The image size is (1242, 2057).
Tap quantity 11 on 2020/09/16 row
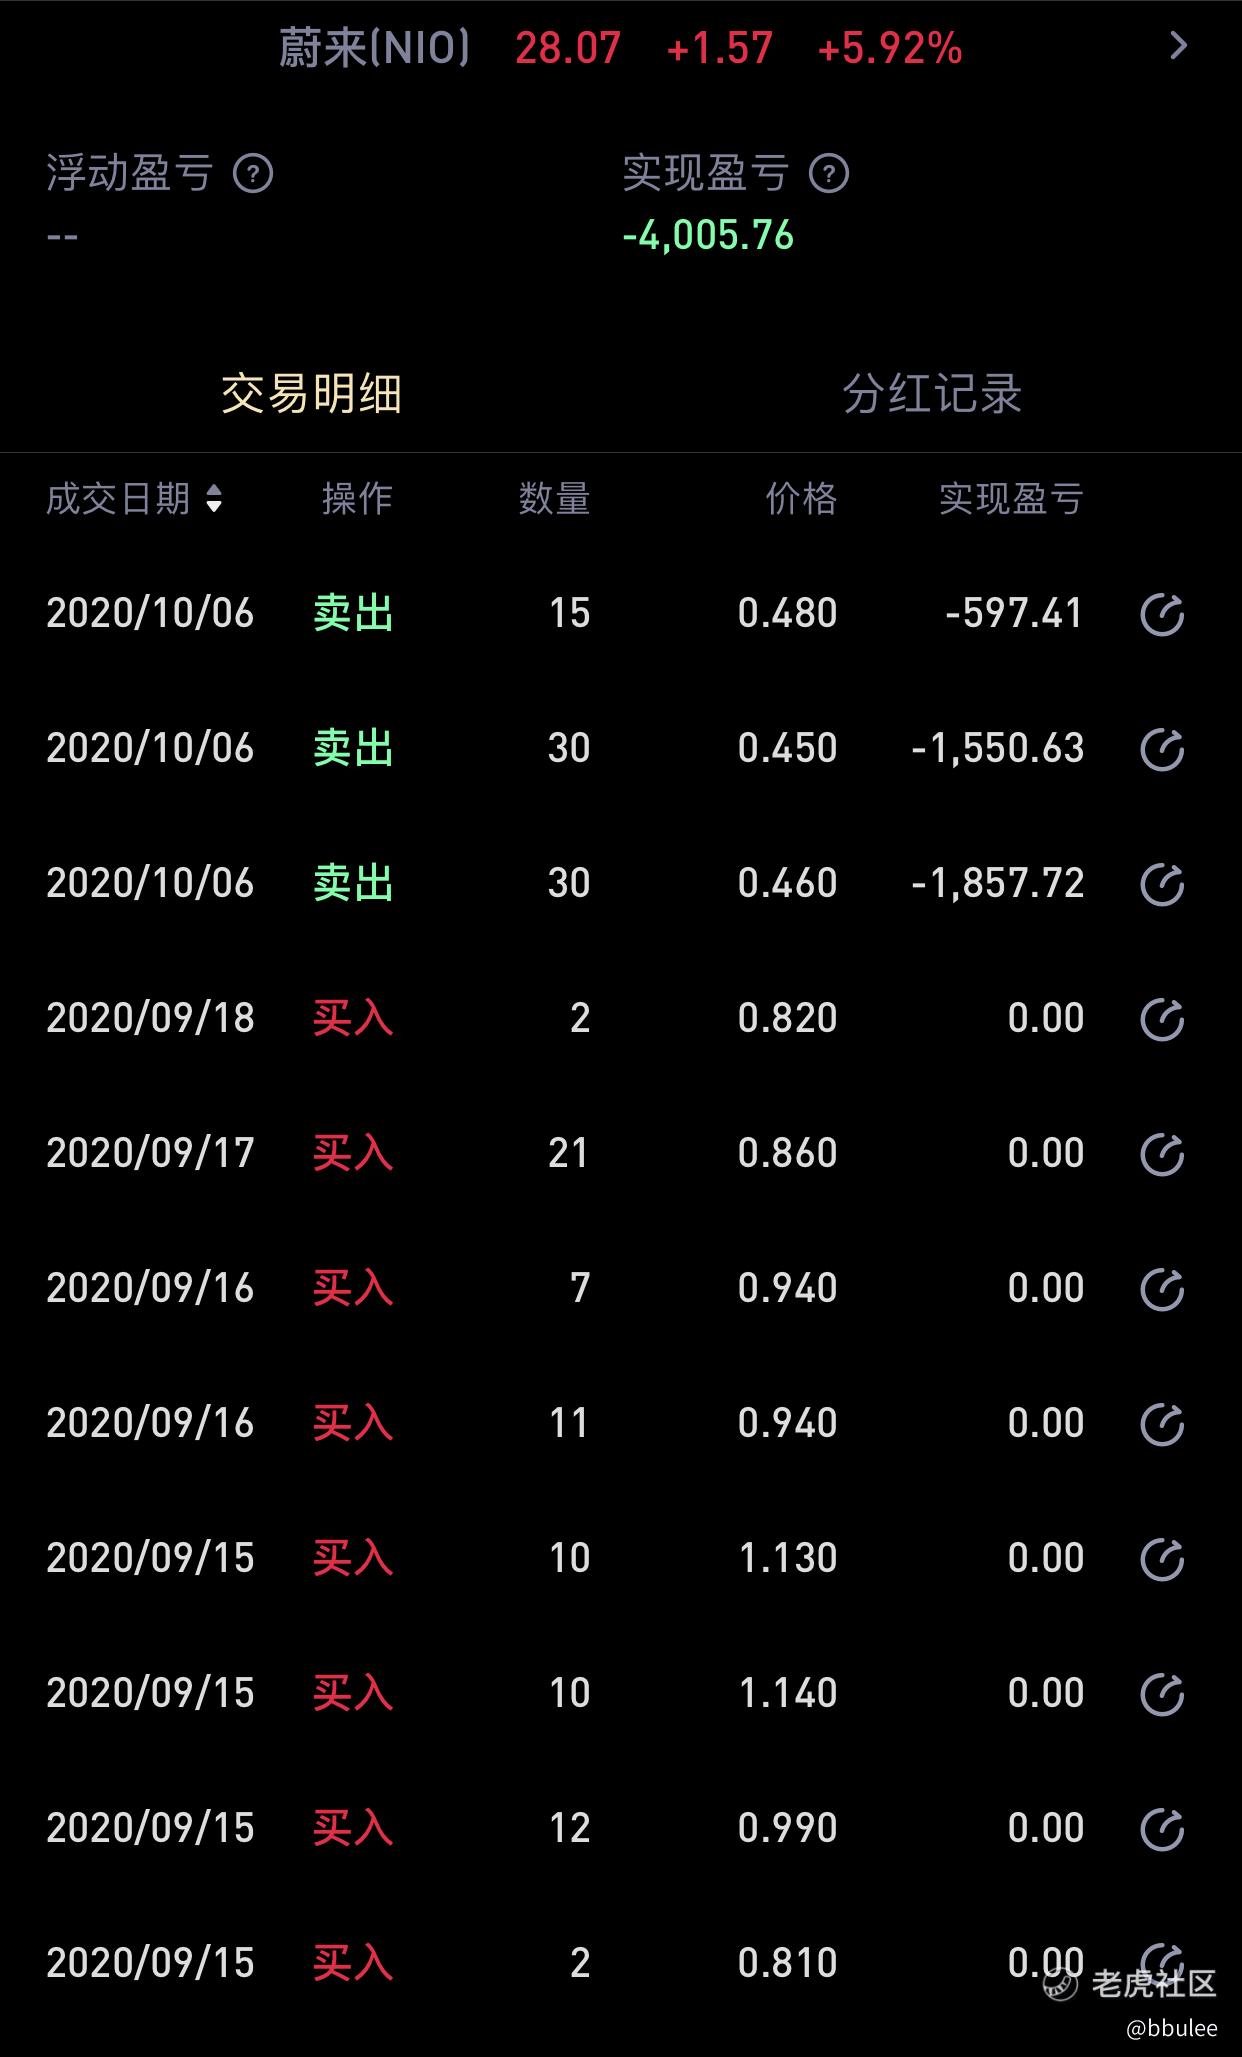[x=570, y=1423]
